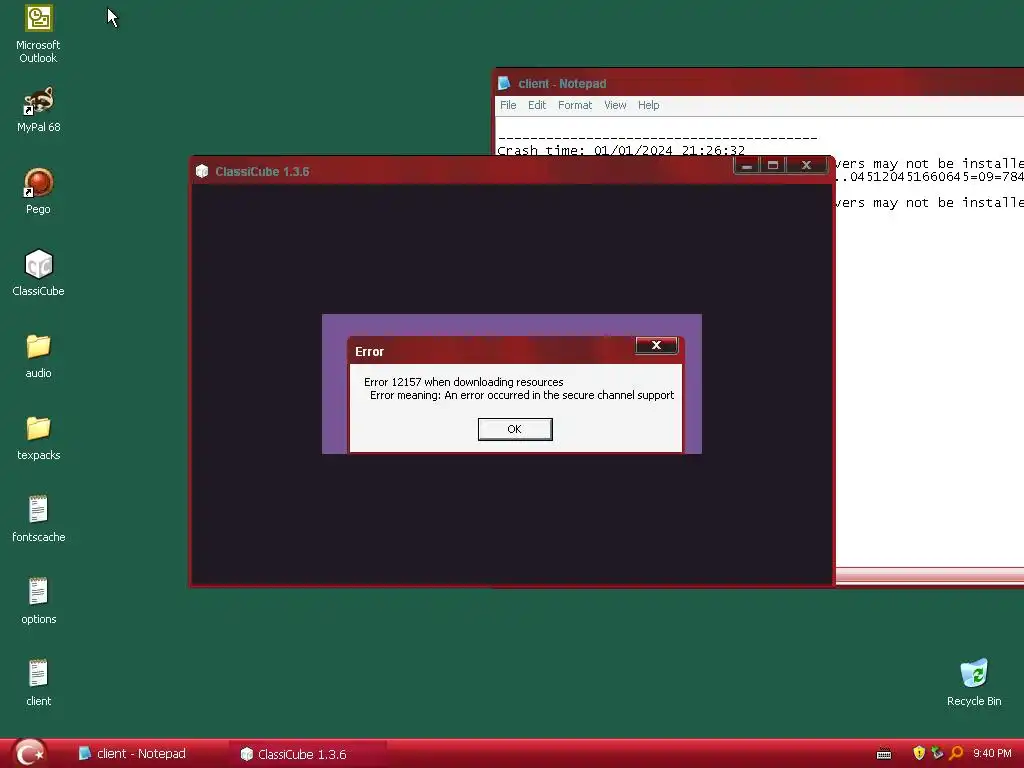
Task: Select the texpacks folder on desktop
Action: 39,438
